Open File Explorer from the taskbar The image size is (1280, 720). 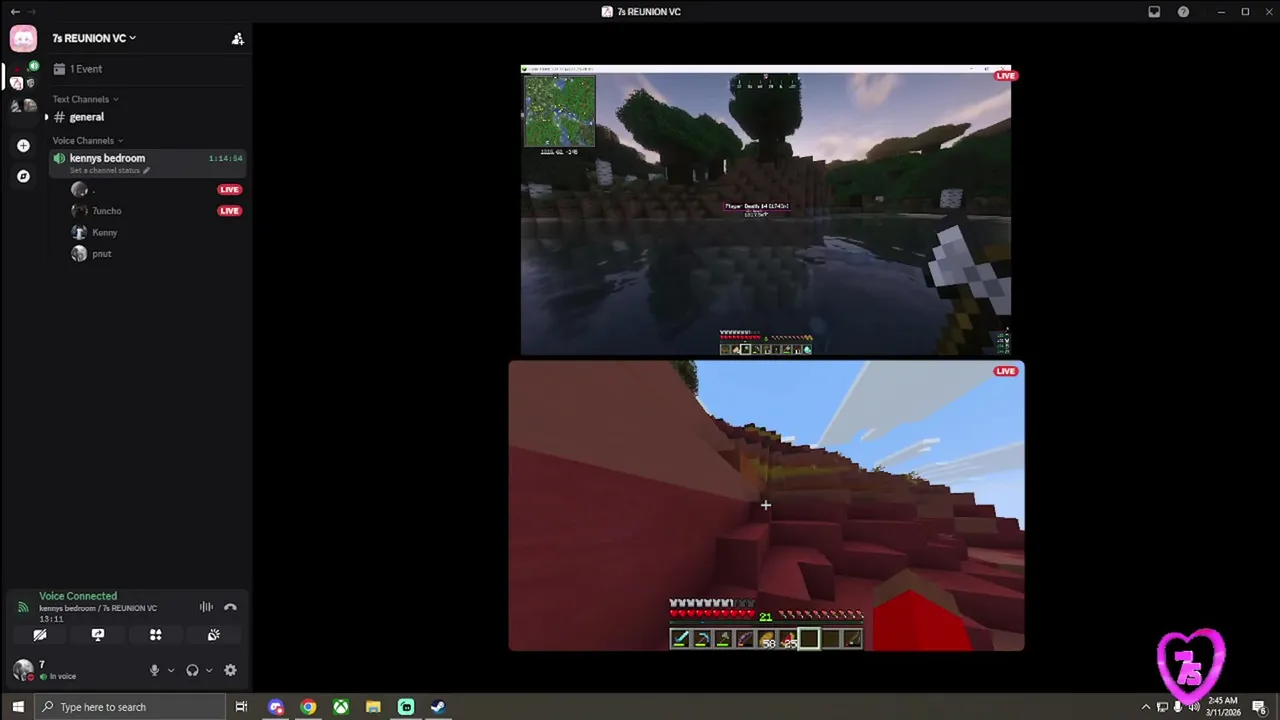click(373, 707)
